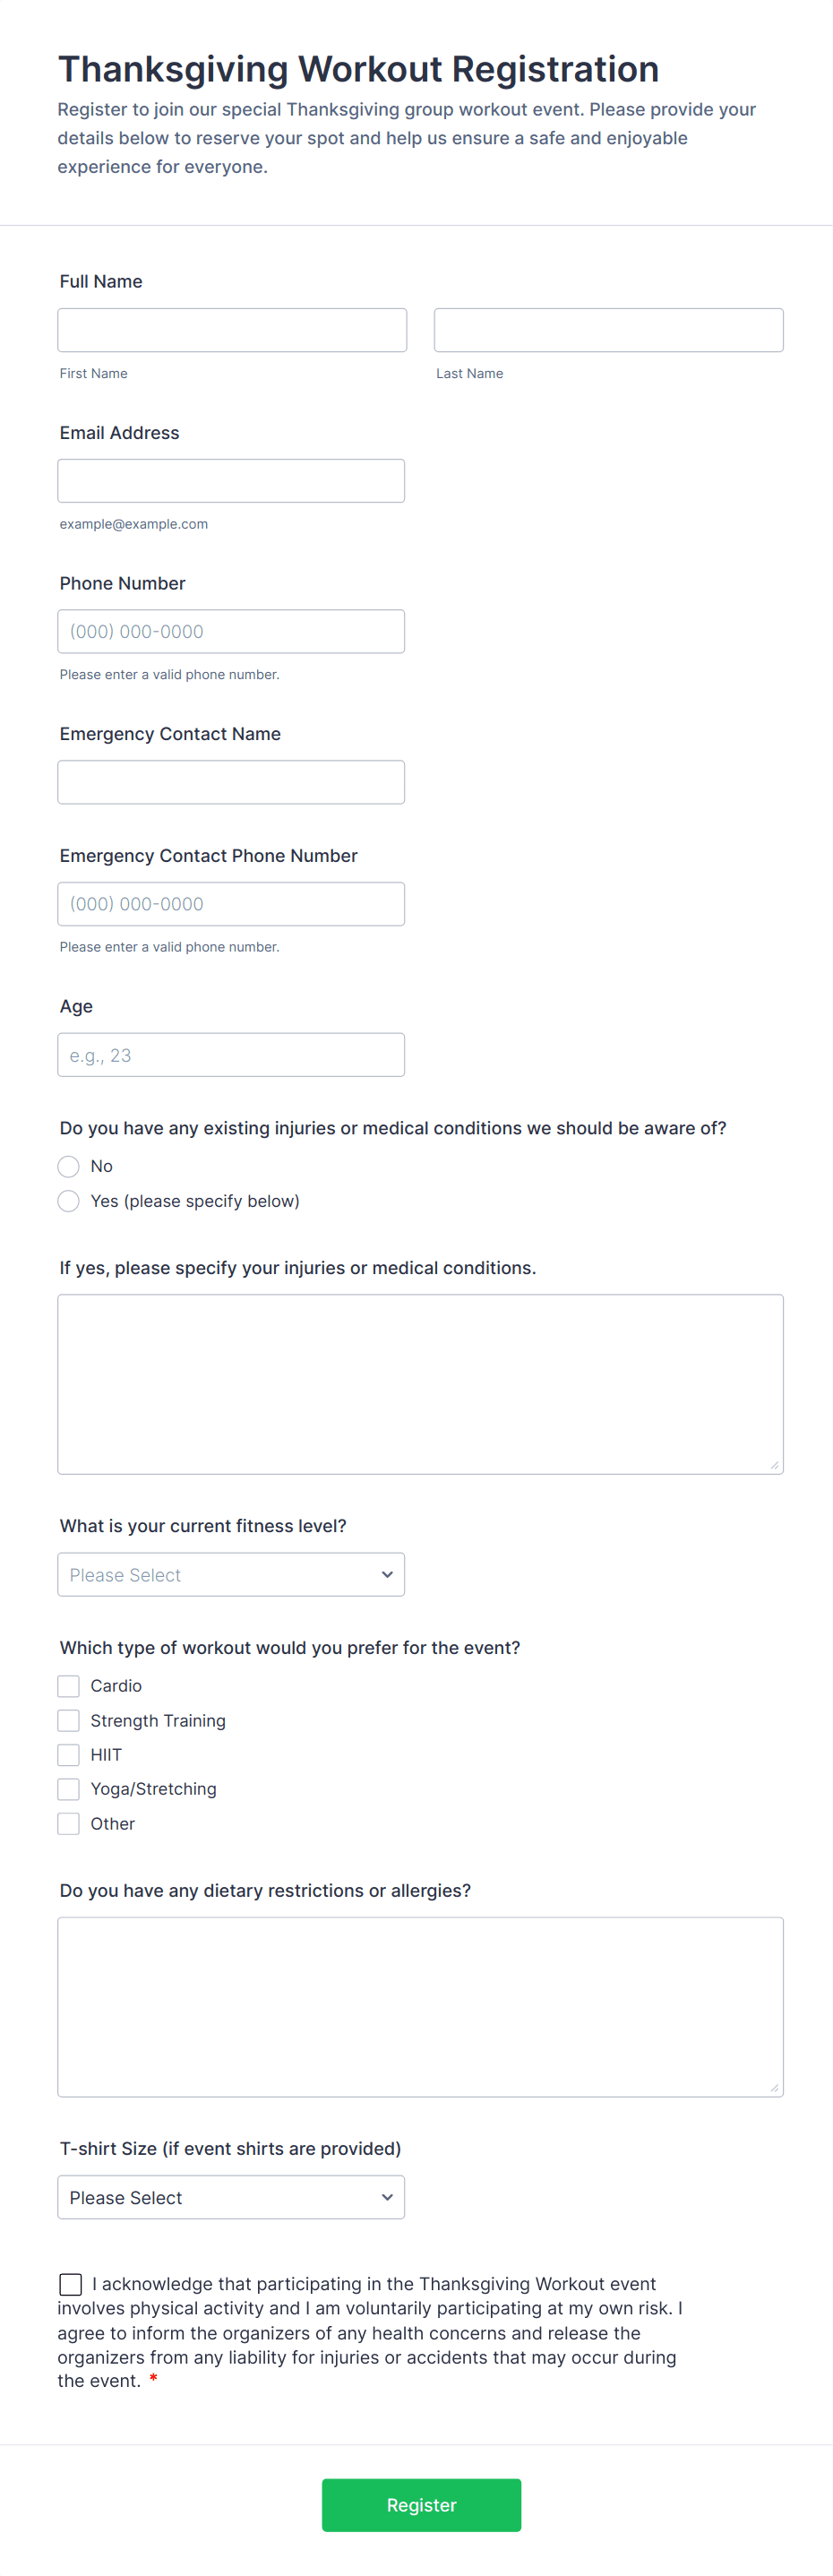Click the Last Name input field
Image resolution: width=833 pixels, height=2576 pixels.
[608, 330]
